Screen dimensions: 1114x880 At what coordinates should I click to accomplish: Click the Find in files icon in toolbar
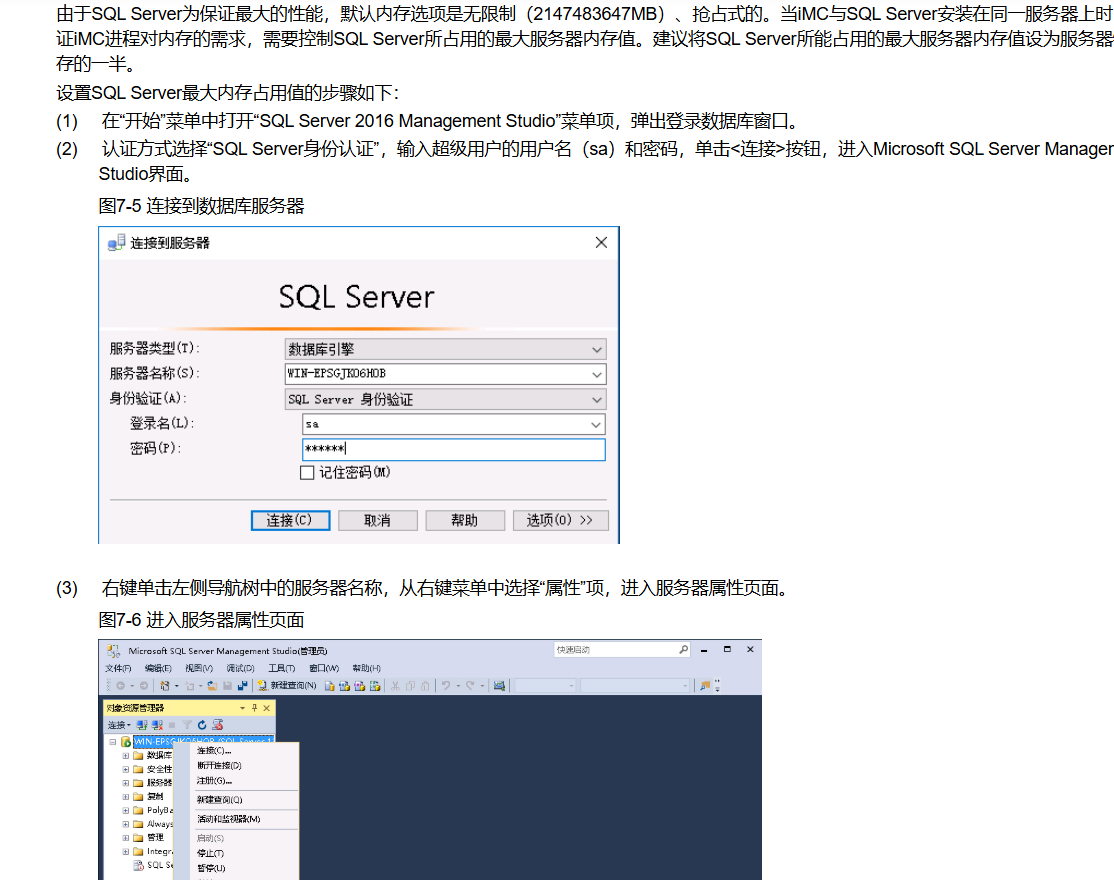[x=705, y=685]
